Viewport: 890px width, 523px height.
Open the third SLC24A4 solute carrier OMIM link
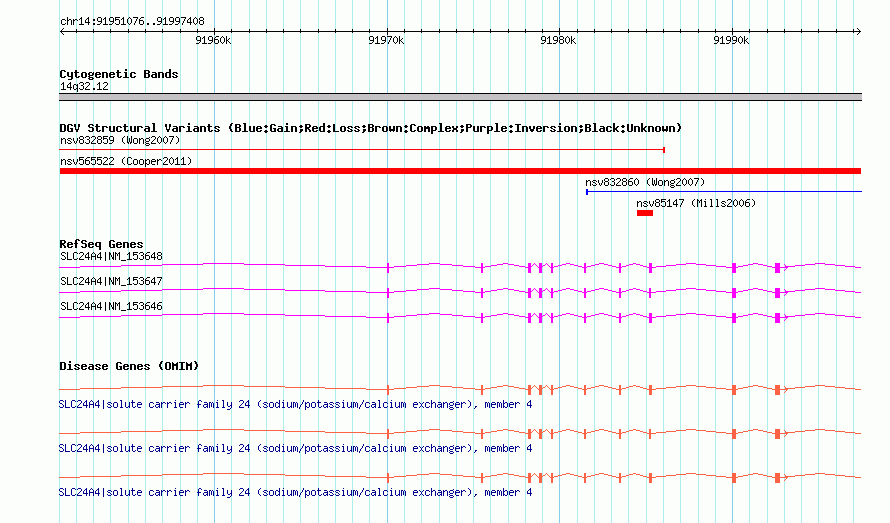(x=295, y=492)
